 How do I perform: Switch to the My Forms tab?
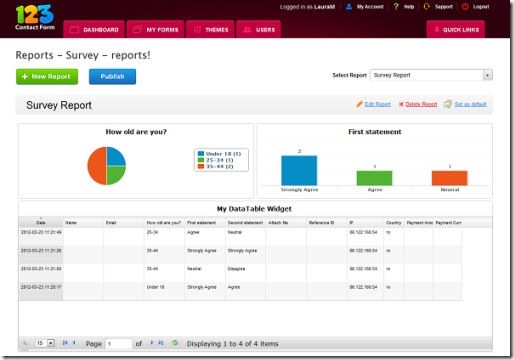pyautogui.click(x=155, y=29)
